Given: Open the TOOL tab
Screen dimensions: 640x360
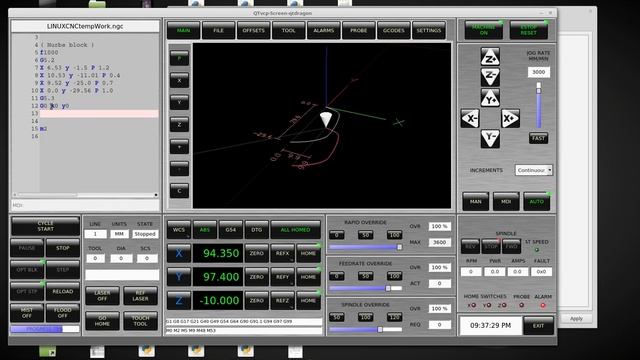Looking at the screenshot, I should [x=289, y=31].
